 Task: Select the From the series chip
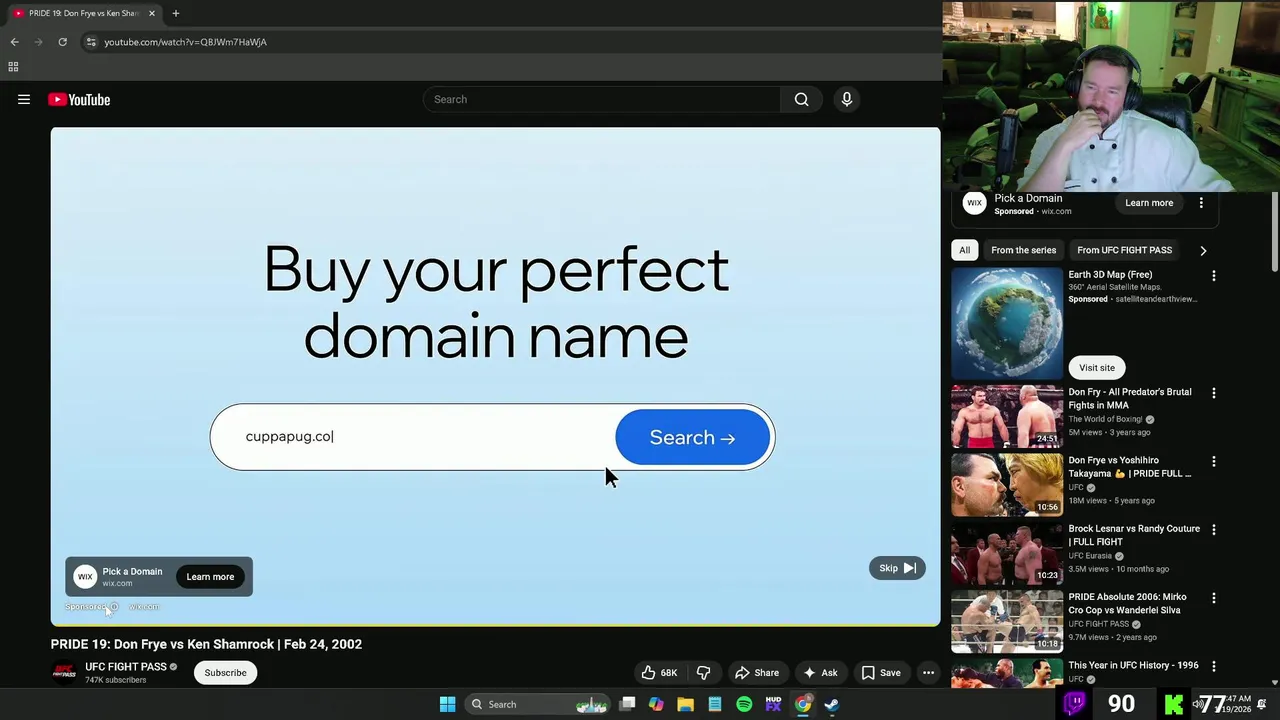point(1023,250)
